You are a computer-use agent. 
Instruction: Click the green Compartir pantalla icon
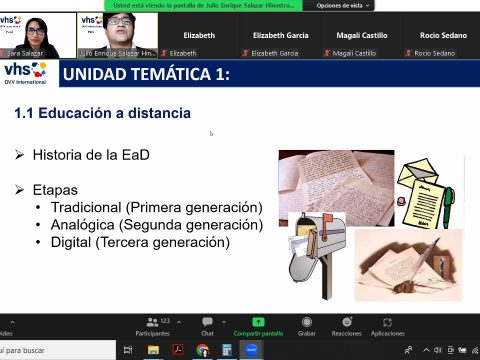click(x=258, y=322)
